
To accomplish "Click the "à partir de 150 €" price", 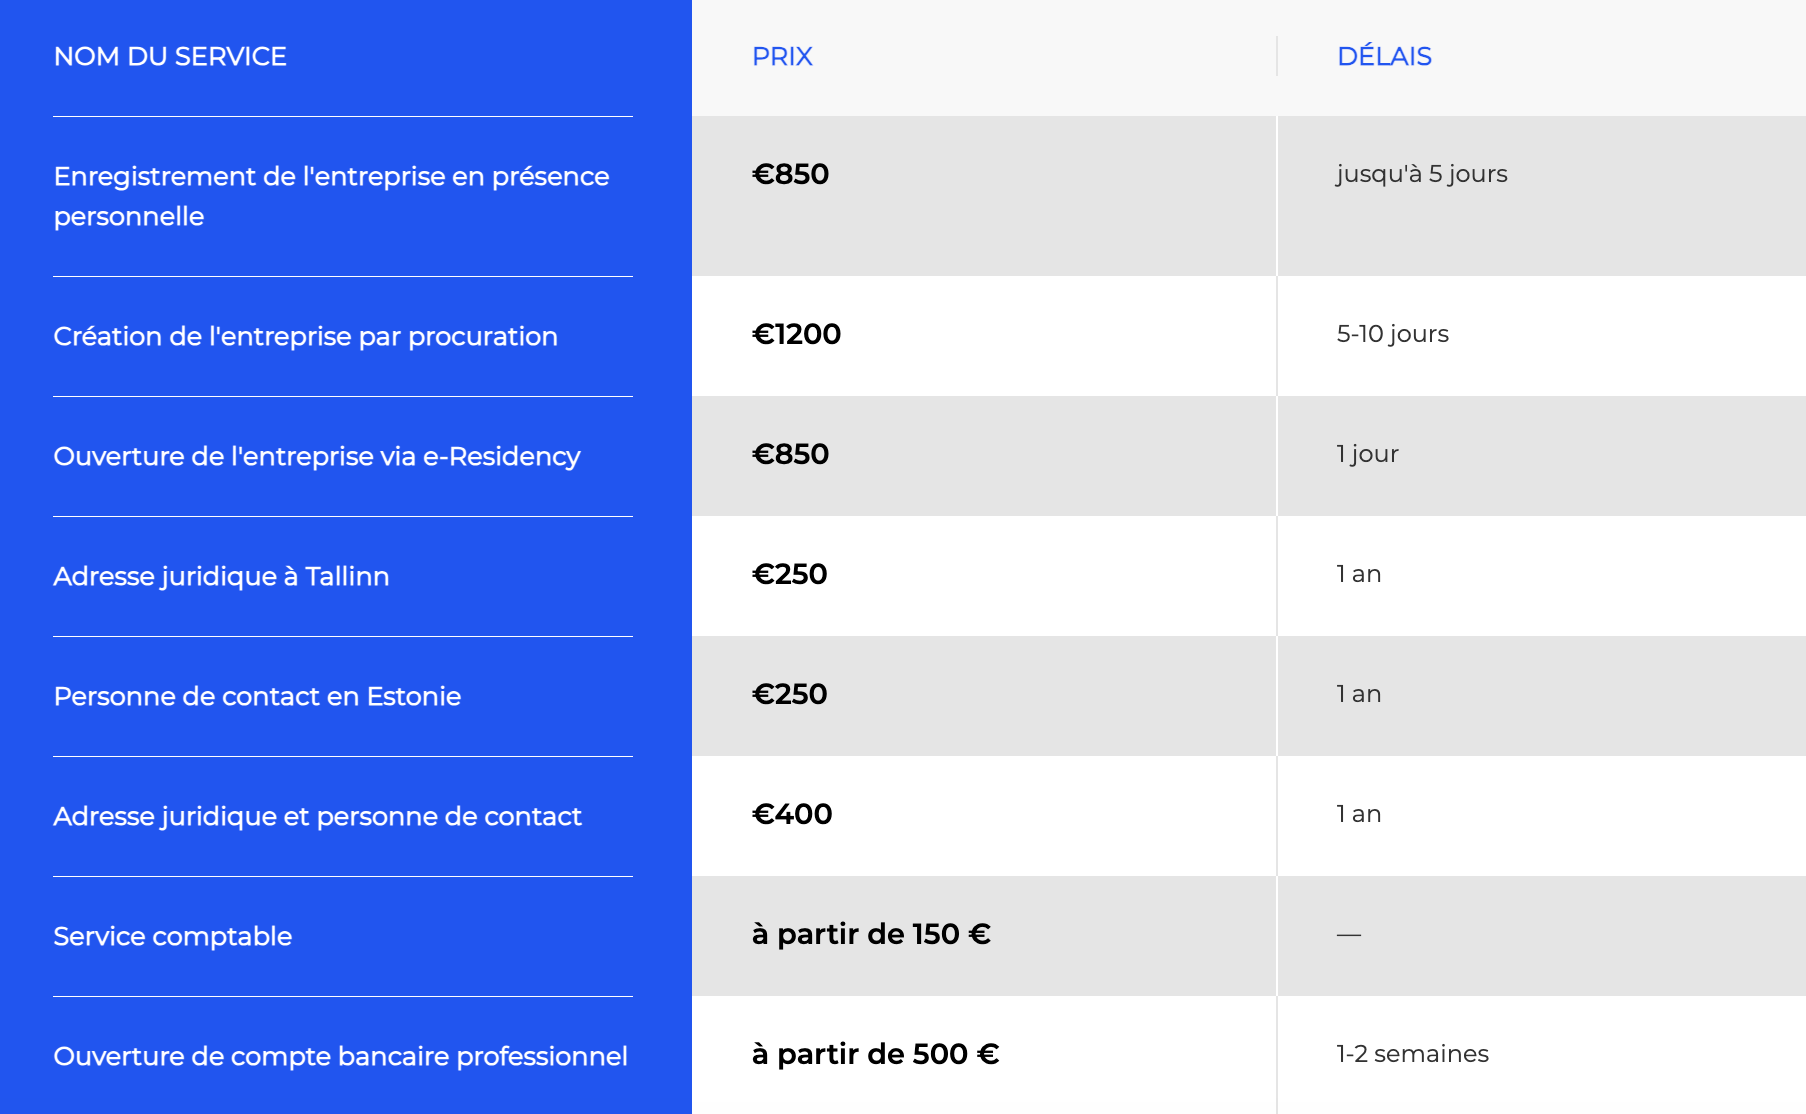I will tap(871, 934).
